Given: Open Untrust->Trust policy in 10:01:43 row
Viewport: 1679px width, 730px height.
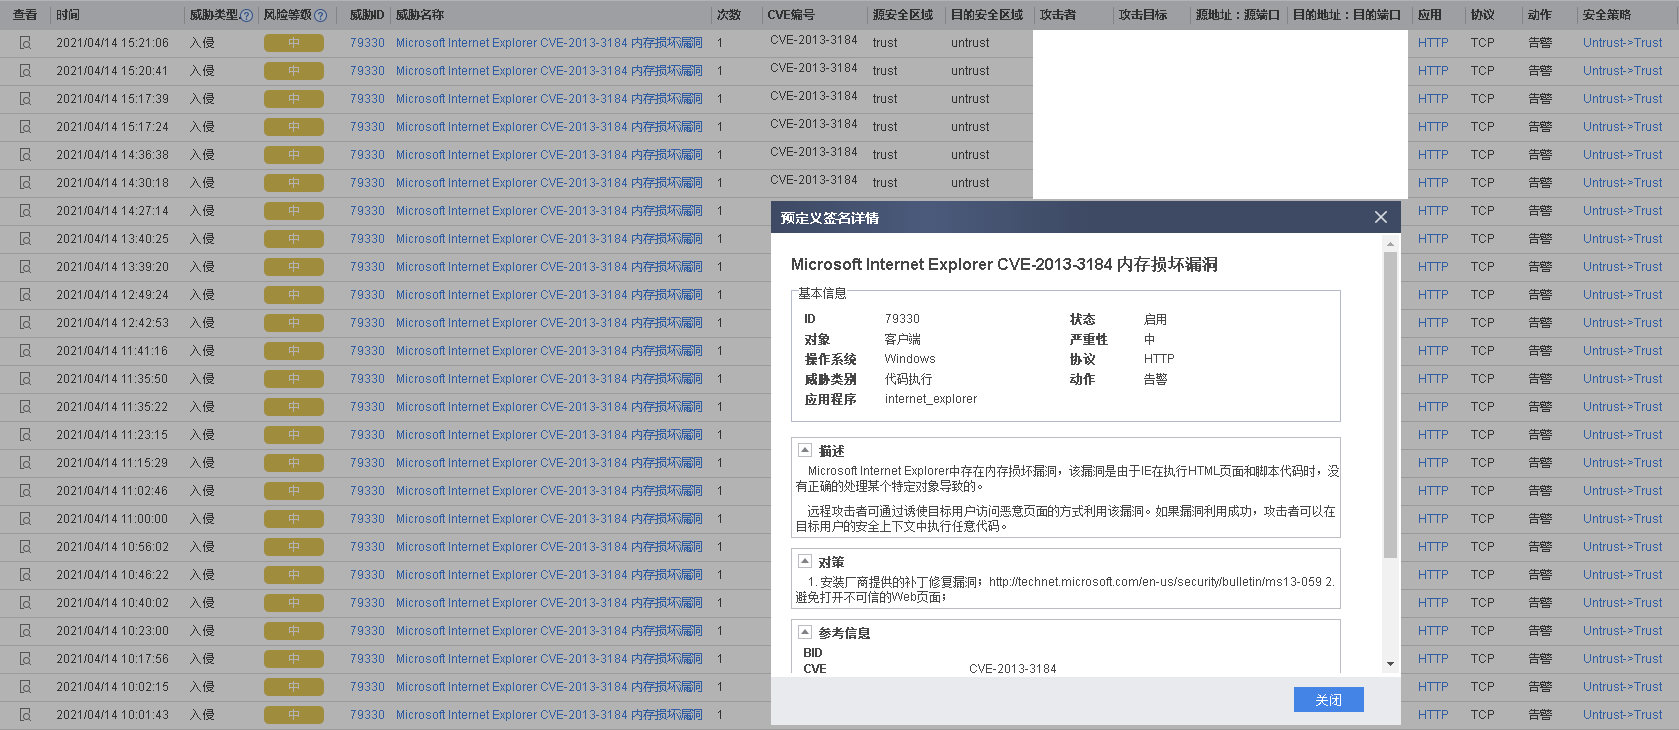Looking at the screenshot, I should coord(1622,715).
